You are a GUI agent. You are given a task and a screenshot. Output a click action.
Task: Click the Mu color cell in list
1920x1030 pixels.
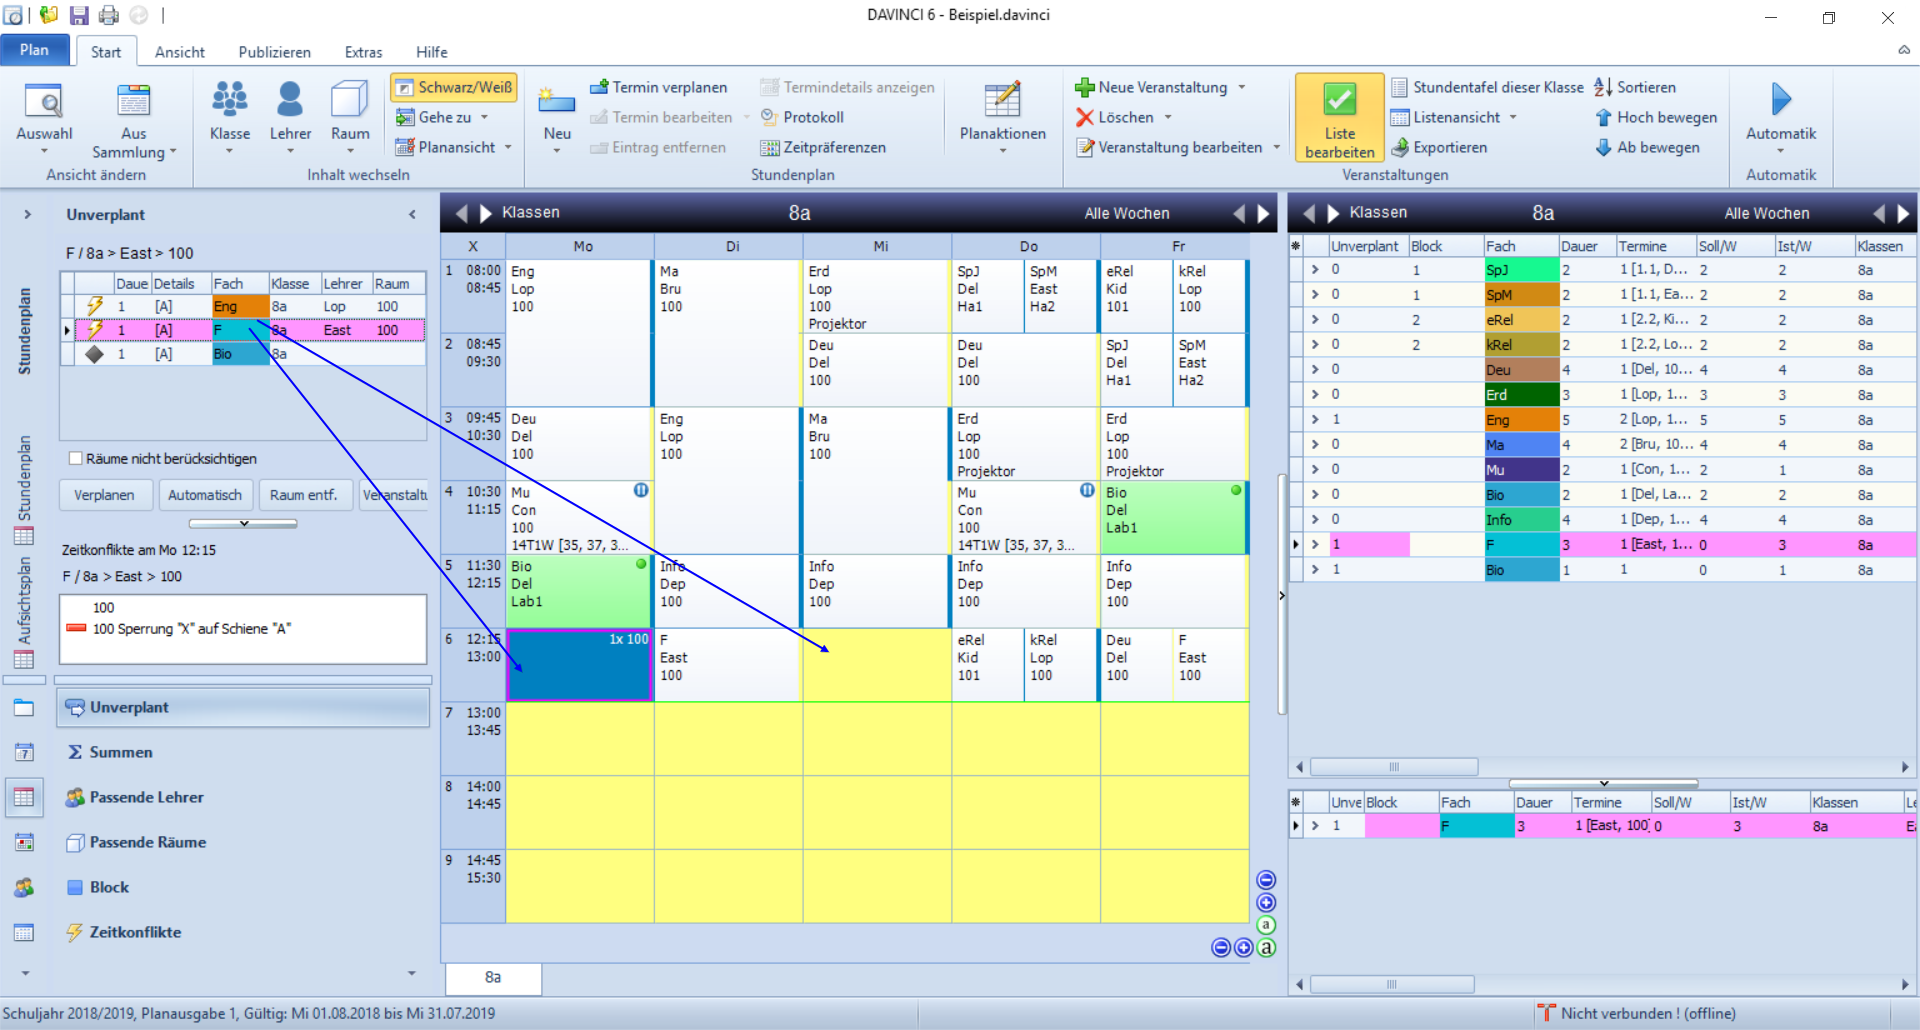point(1521,470)
